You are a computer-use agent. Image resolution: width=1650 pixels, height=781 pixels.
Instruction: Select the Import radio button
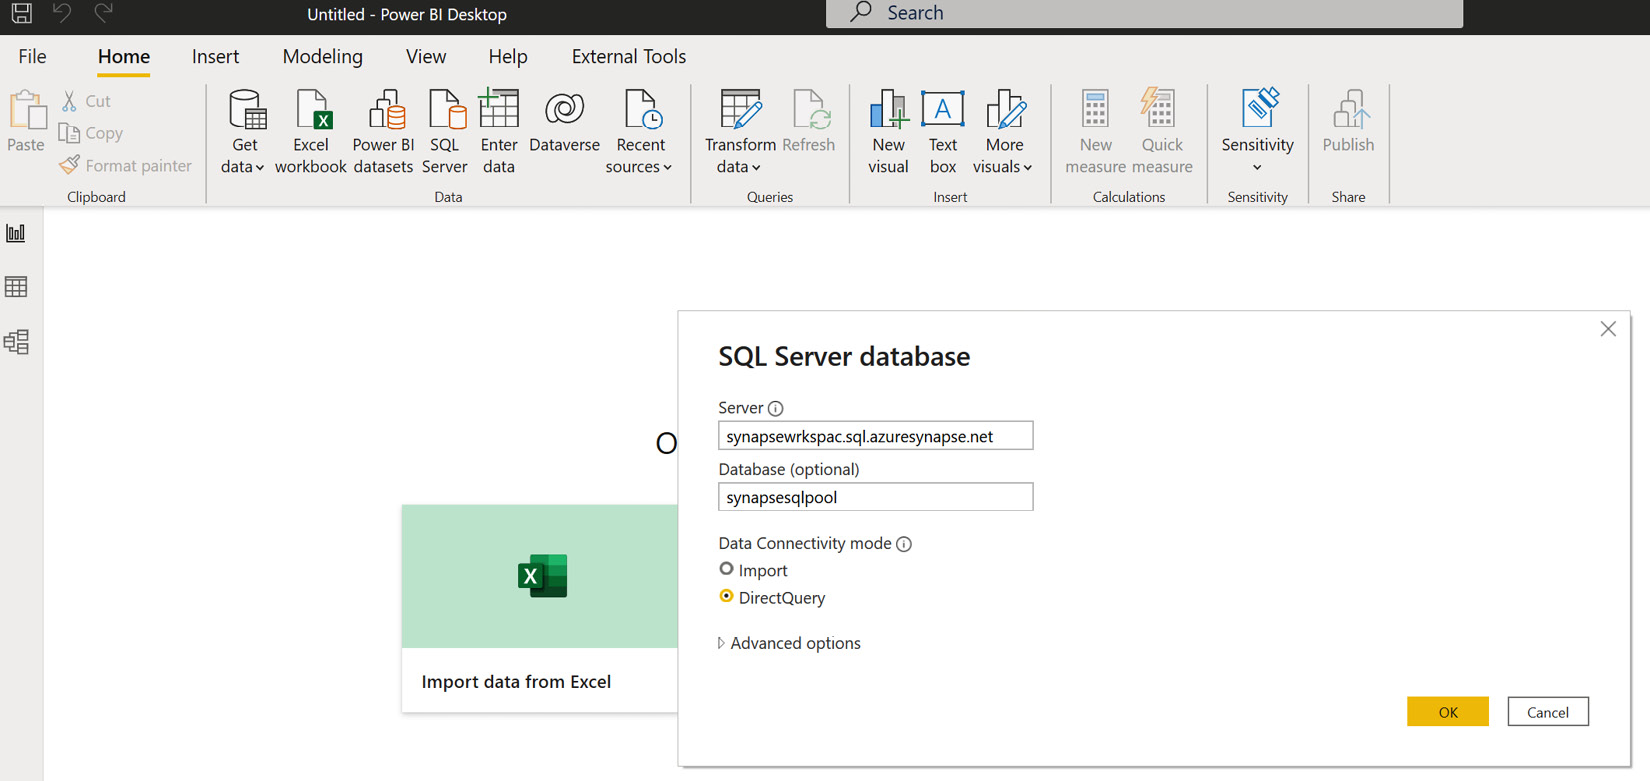point(726,569)
